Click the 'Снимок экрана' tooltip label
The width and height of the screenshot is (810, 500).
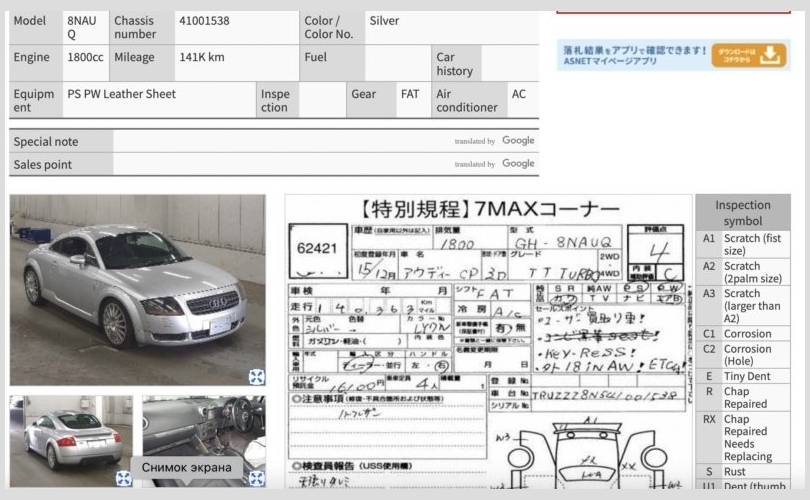186,468
